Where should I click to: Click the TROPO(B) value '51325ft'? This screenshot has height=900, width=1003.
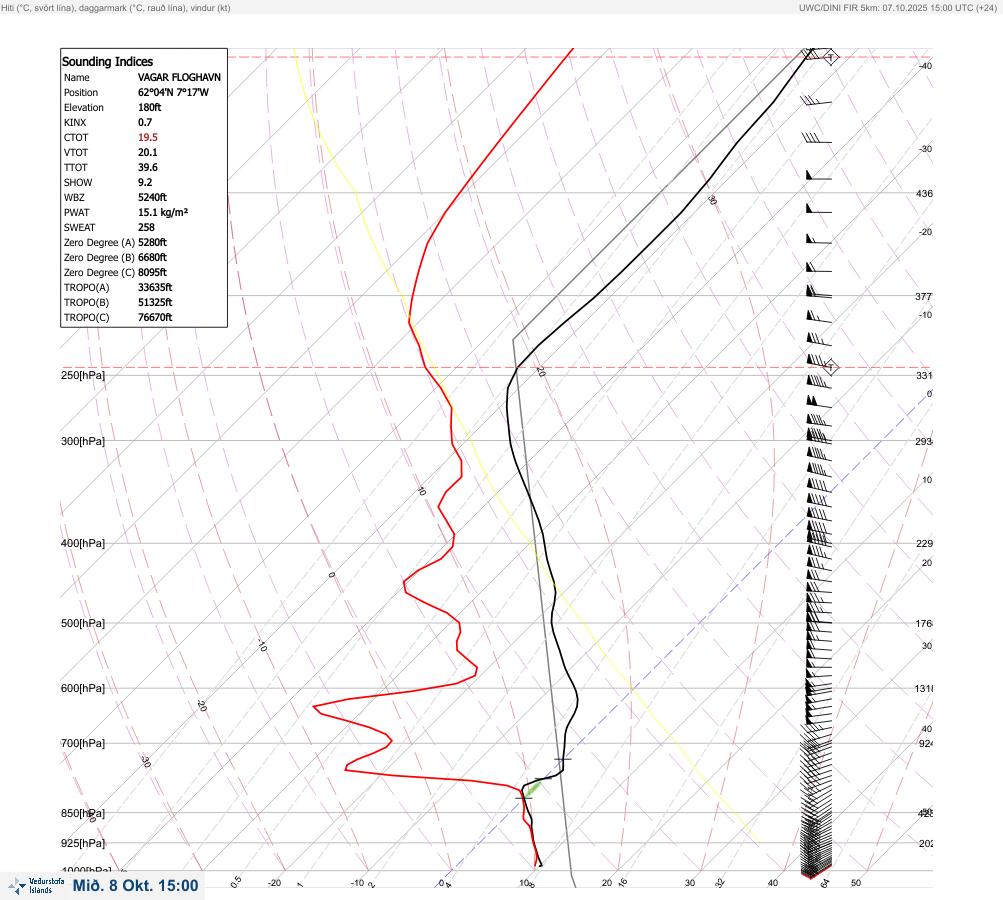coord(155,302)
